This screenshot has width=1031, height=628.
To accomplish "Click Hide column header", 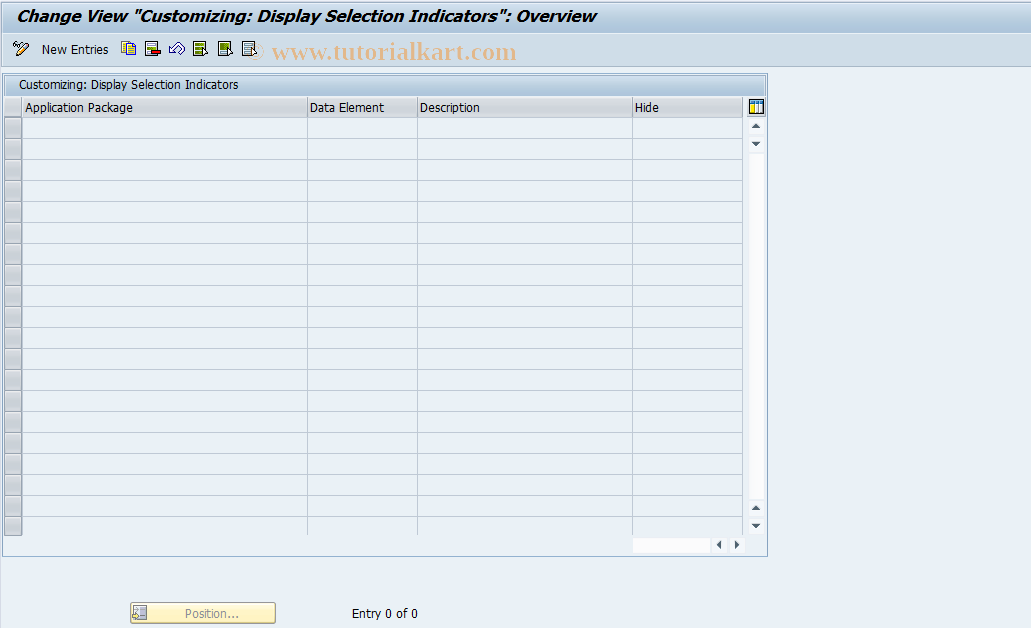I will tap(687, 107).
